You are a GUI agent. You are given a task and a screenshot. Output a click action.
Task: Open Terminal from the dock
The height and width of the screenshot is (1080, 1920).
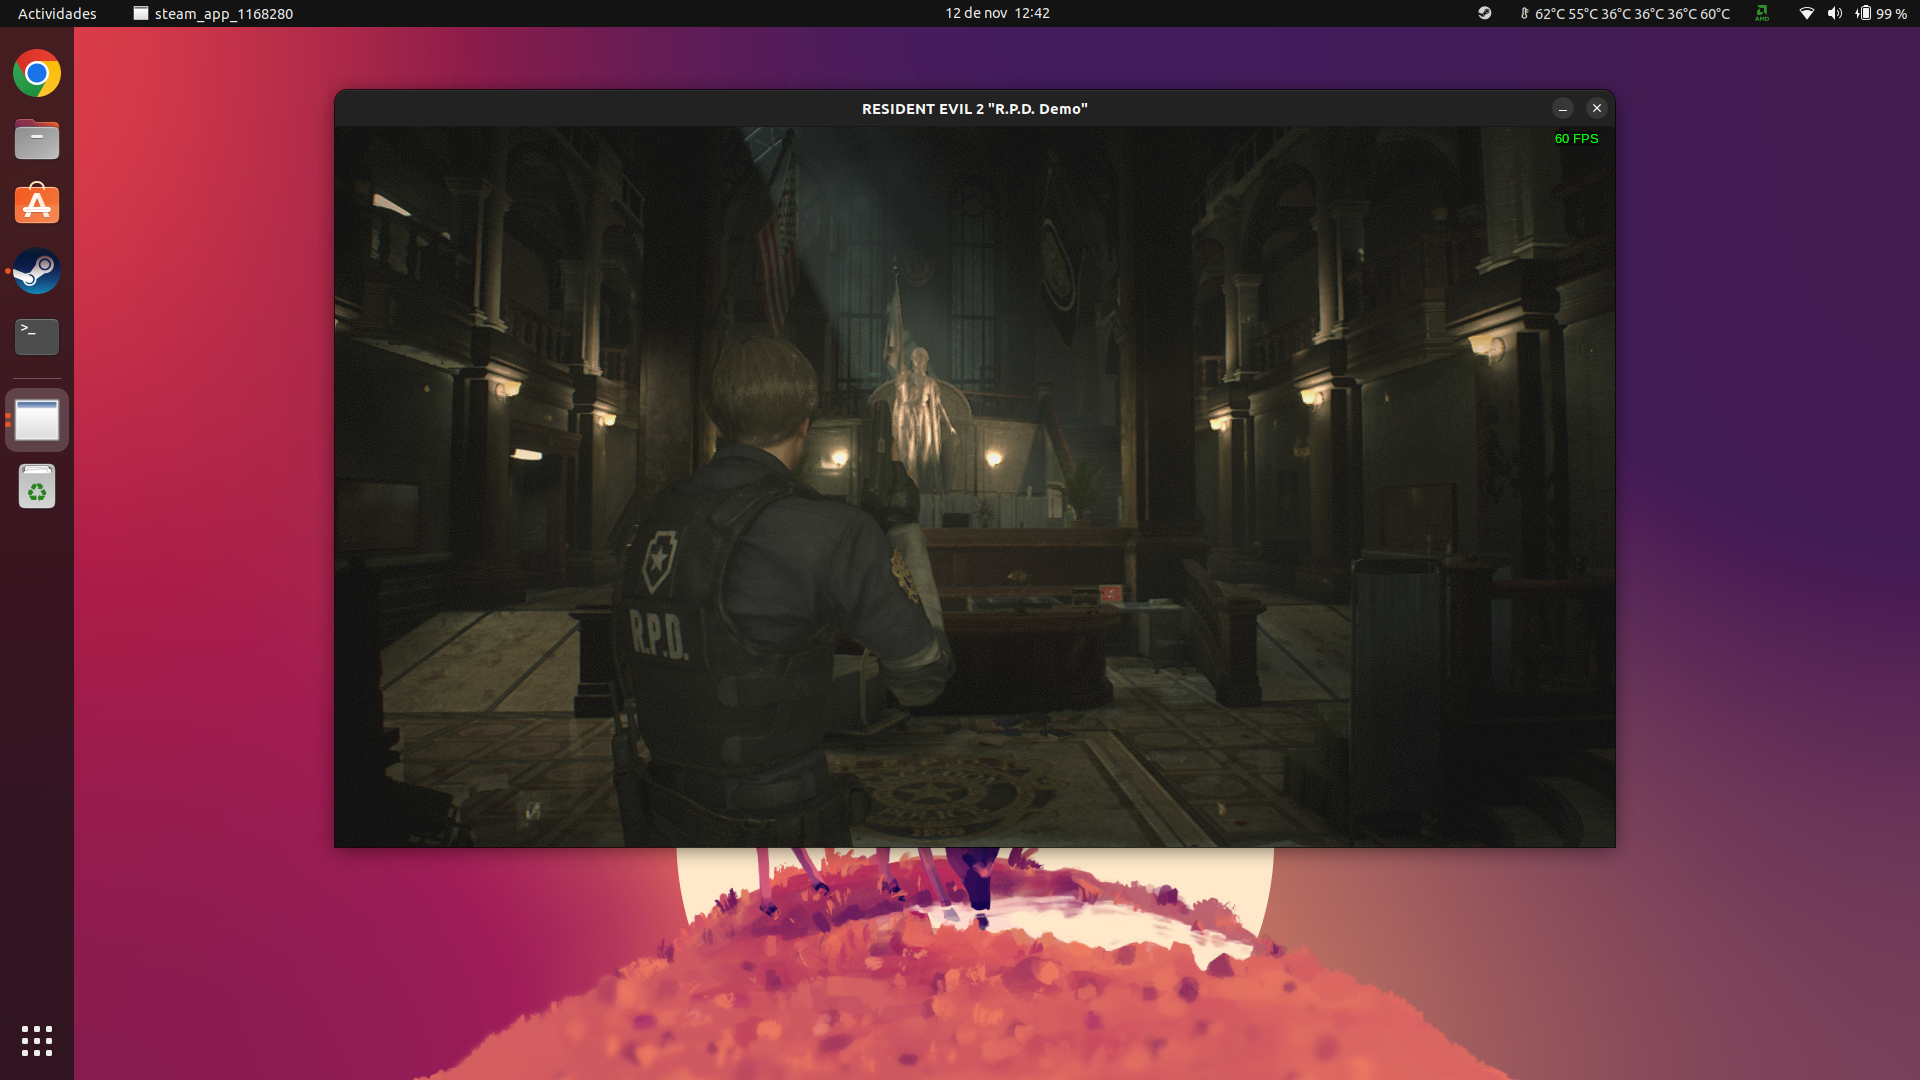pyautogui.click(x=37, y=337)
